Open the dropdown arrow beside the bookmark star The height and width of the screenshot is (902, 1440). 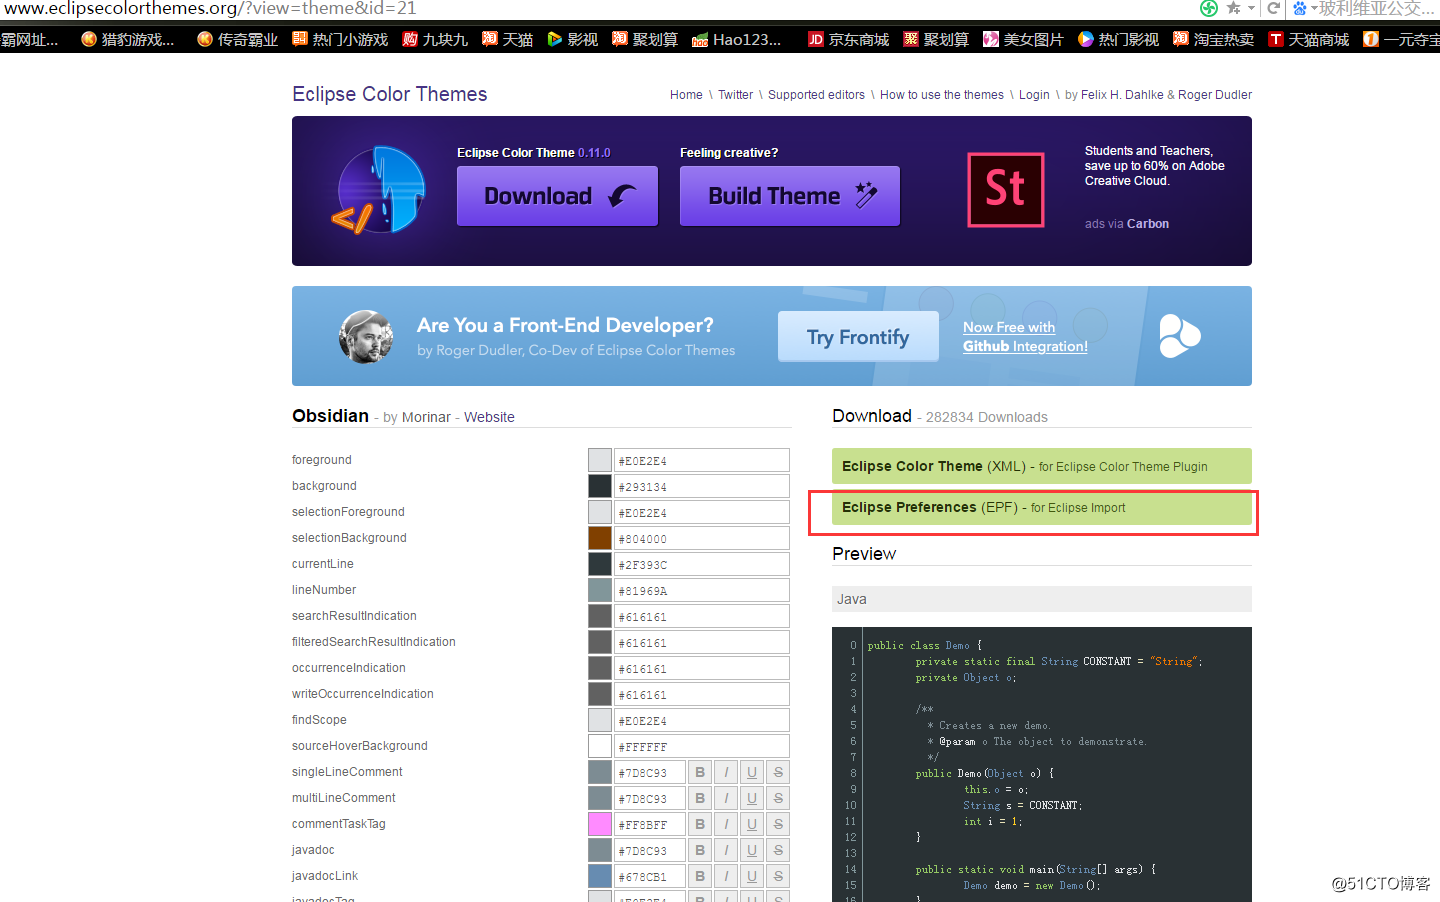[x=1249, y=9]
